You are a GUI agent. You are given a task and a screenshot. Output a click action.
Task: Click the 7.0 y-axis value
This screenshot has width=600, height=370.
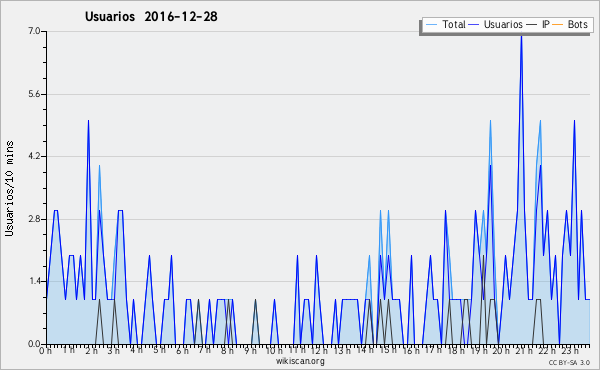pos(34,31)
